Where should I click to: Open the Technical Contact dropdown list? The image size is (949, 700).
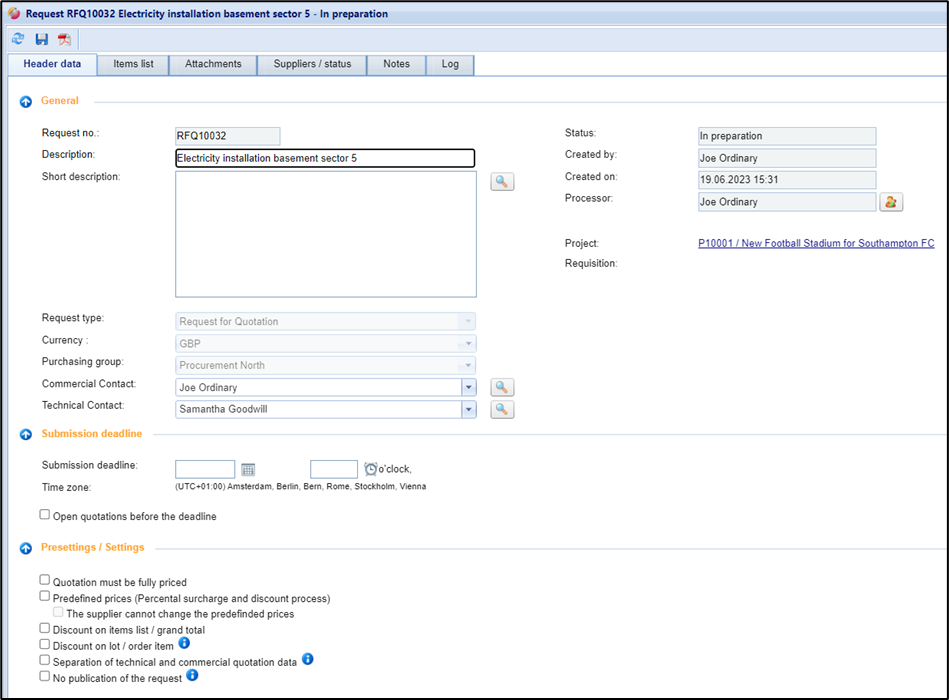tap(468, 409)
